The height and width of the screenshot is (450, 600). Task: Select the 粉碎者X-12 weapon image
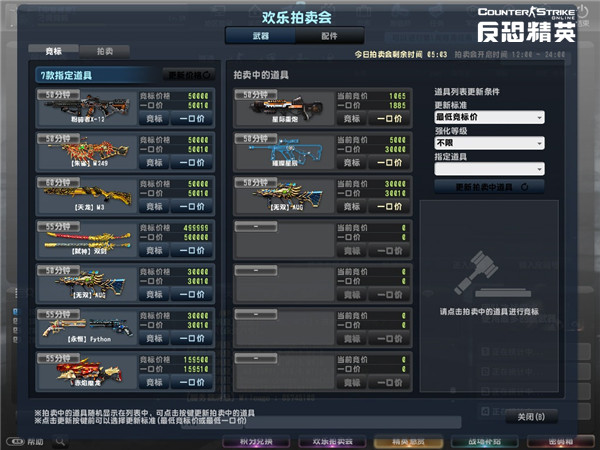[x=87, y=106]
